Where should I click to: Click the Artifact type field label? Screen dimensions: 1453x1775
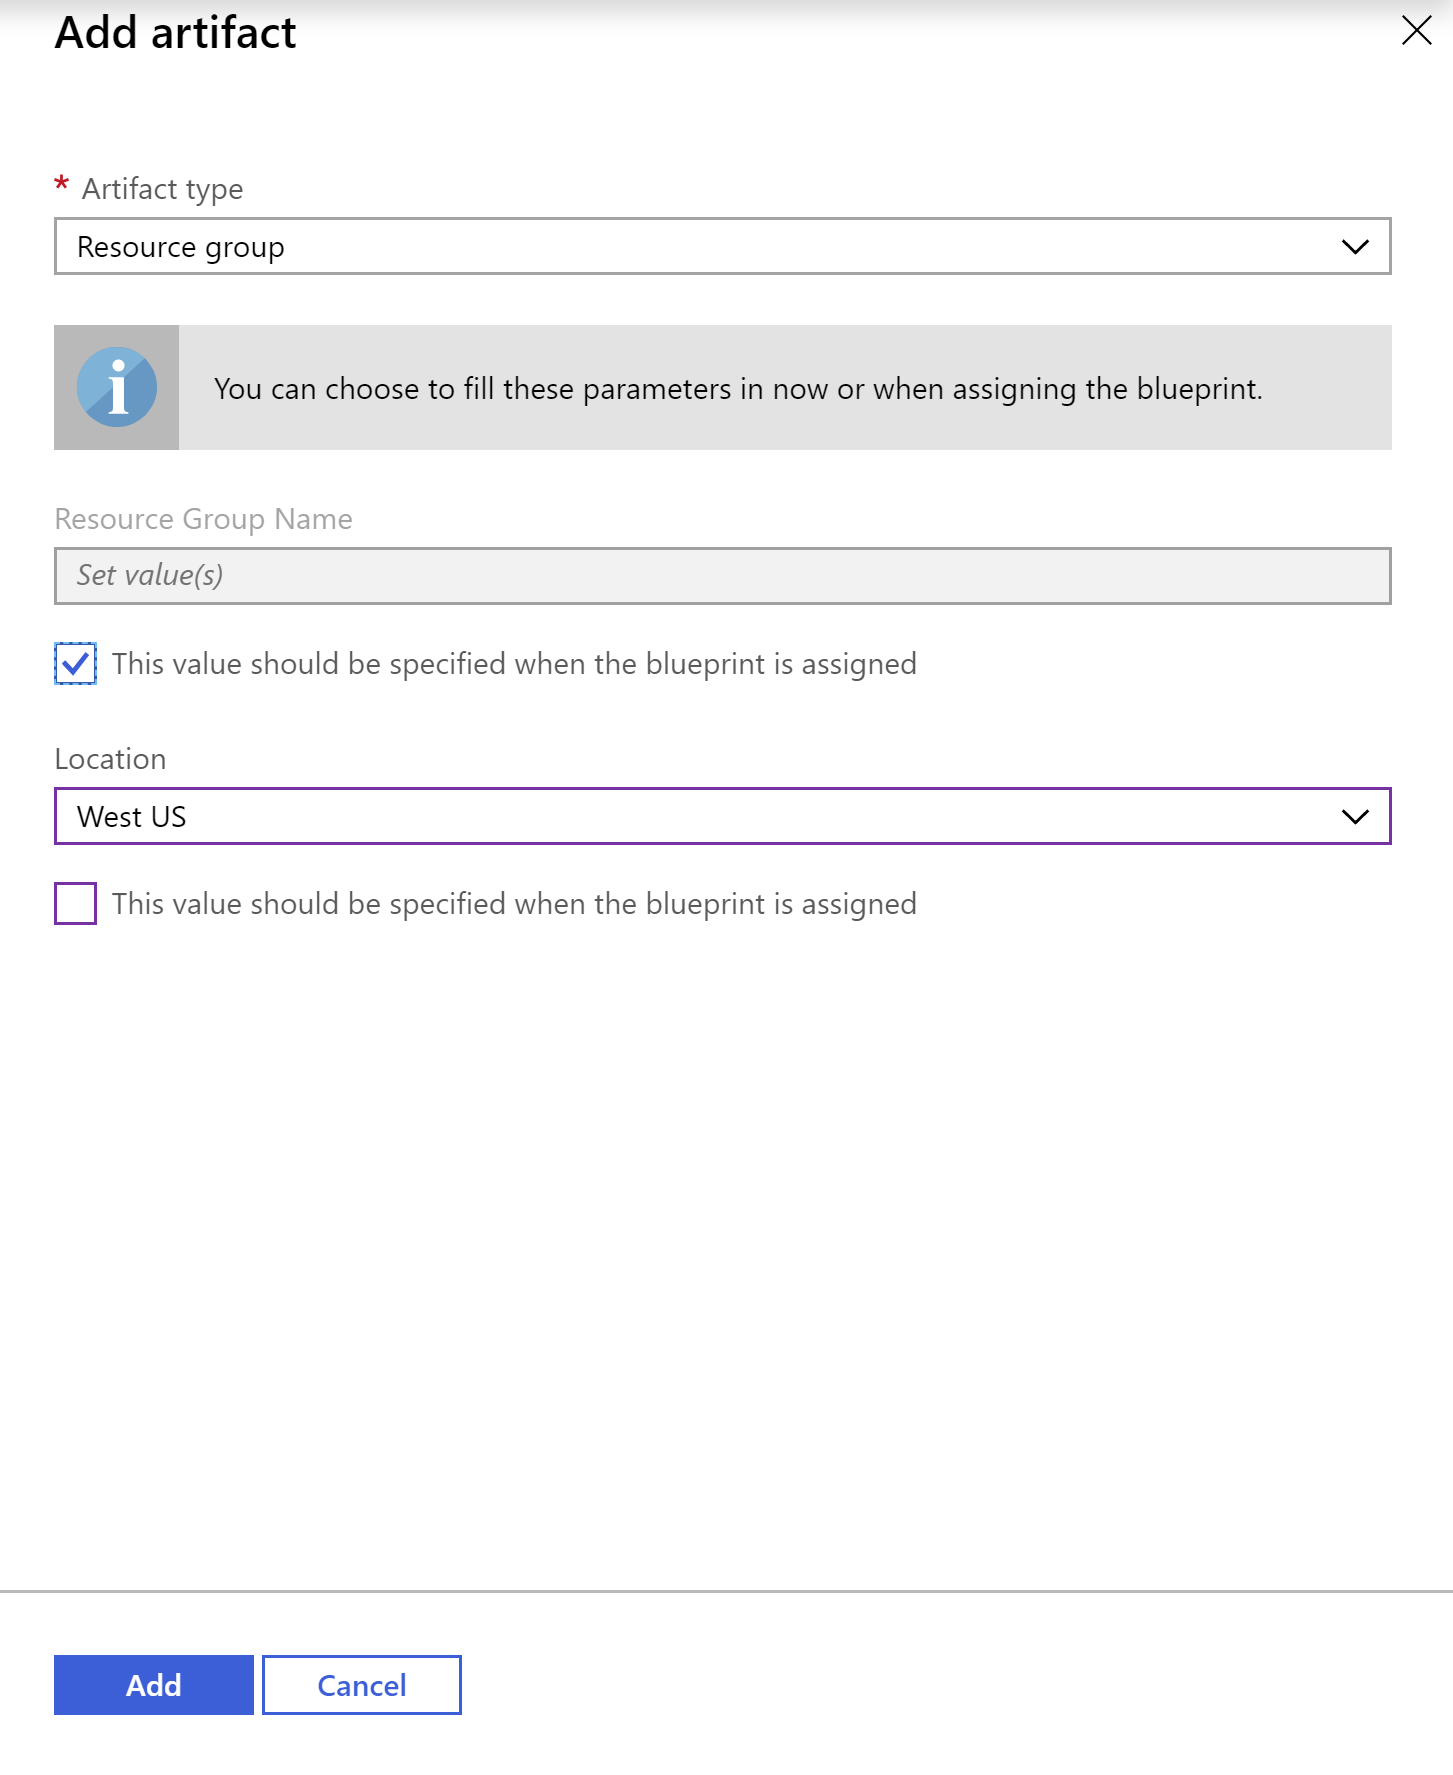point(163,189)
